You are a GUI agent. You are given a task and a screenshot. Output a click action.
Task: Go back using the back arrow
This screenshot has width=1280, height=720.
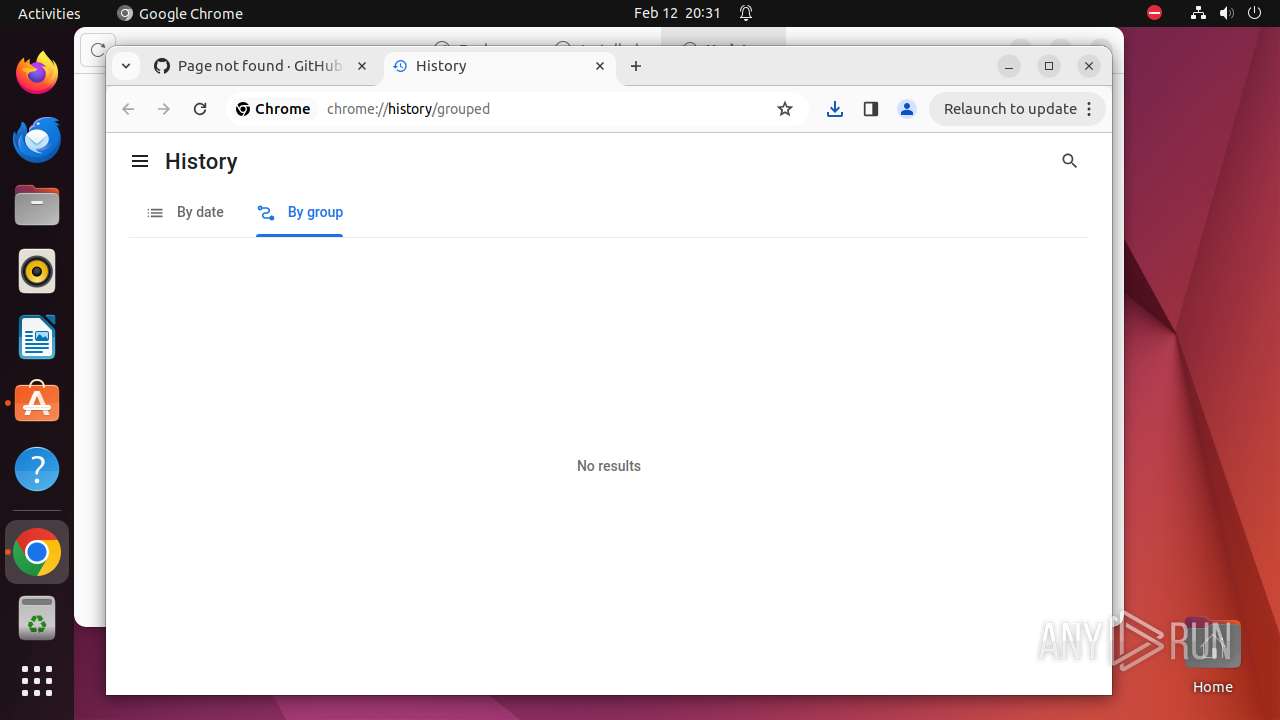point(128,109)
